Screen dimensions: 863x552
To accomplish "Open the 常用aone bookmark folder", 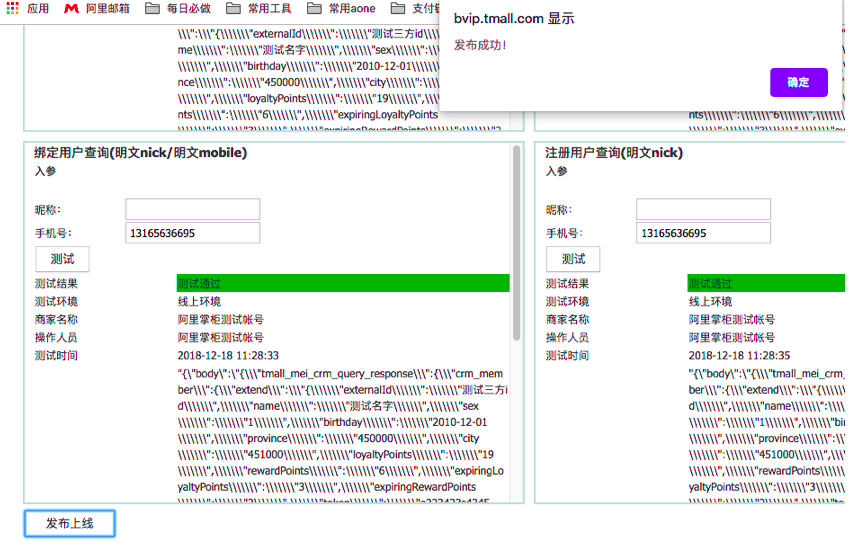I will click(x=341, y=8).
